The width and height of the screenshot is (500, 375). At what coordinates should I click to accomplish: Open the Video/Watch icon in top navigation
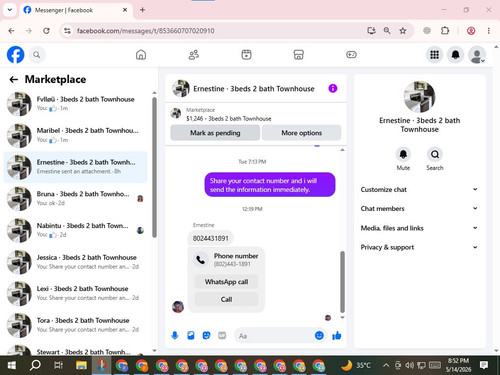[x=246, y=55]
